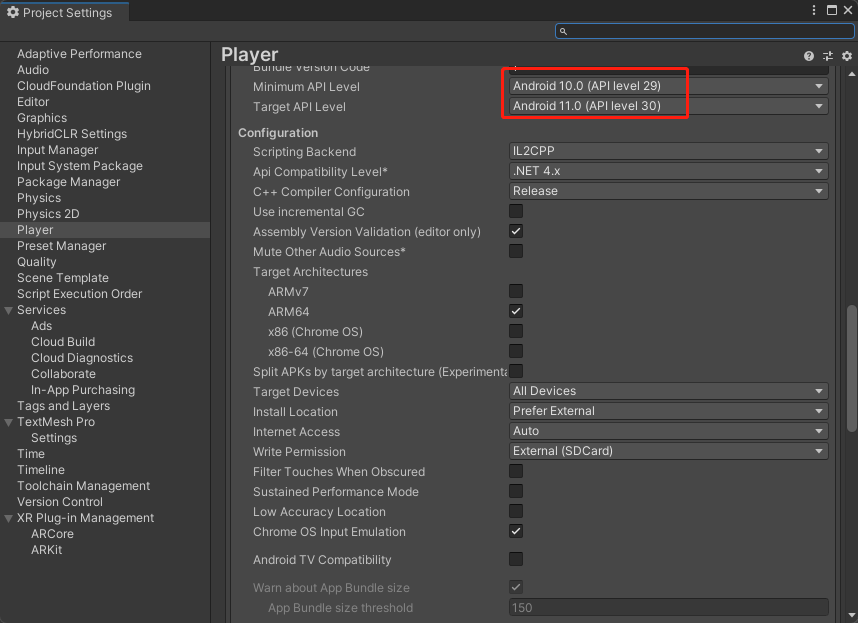Enable x86 (Chrome OS) checkbox

(x=516, y=331)
